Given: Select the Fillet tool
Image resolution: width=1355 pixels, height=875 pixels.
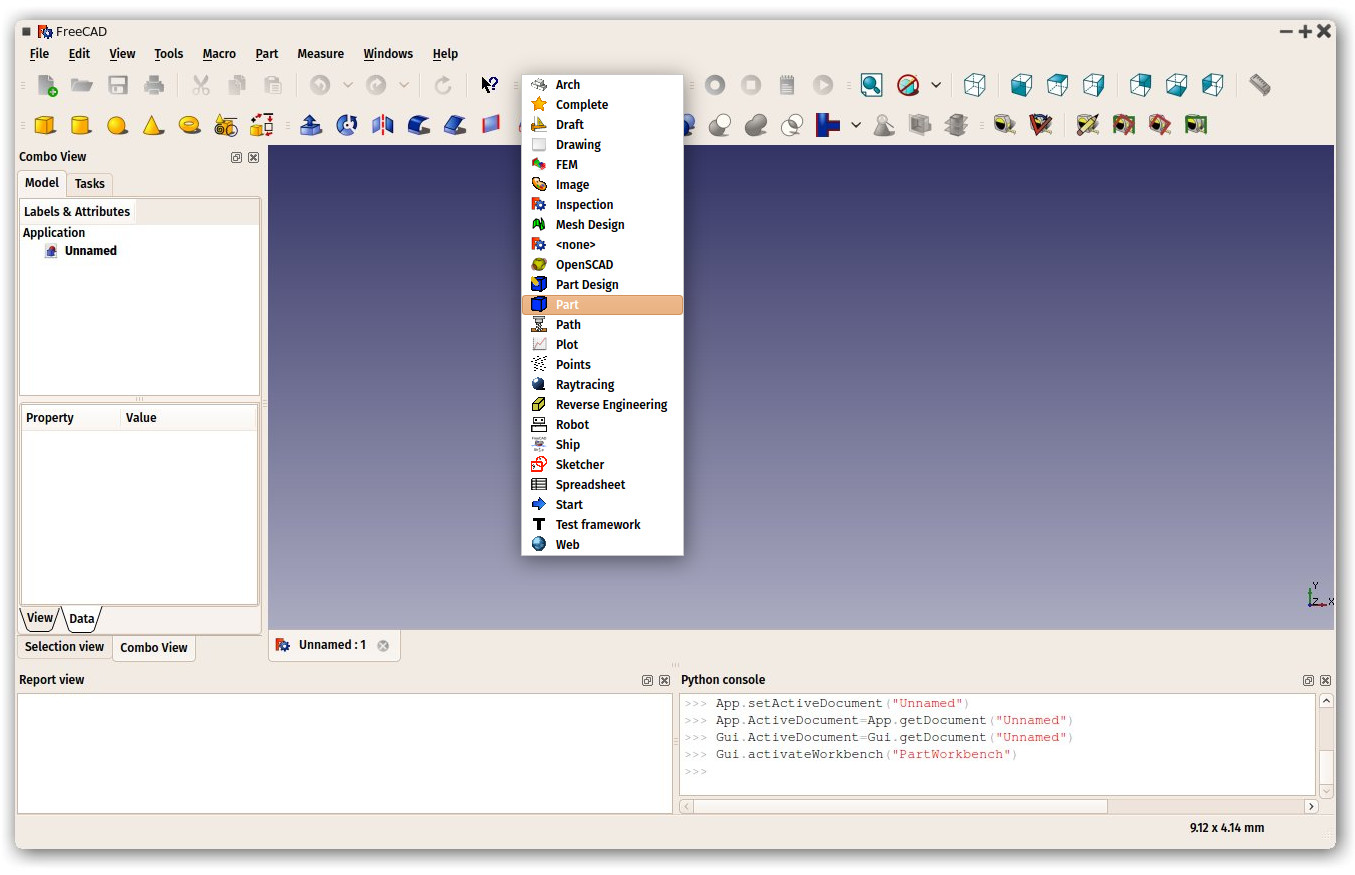Looking at the screenshot, I should coord(419,125).
